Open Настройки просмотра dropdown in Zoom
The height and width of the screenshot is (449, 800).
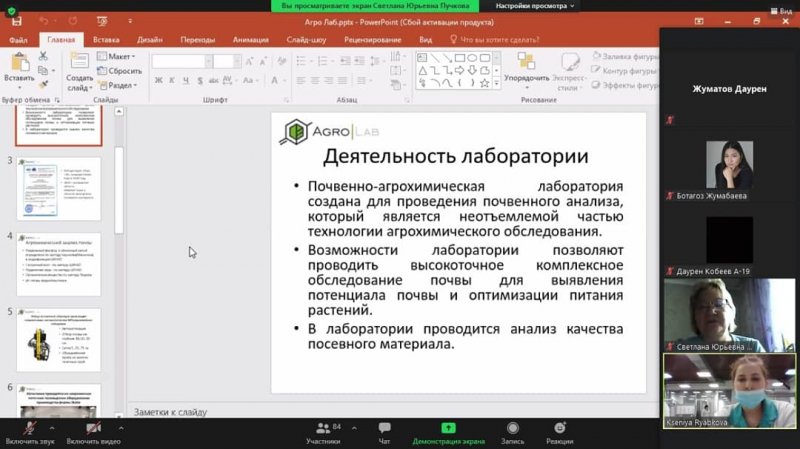click(x=535, y=6)
